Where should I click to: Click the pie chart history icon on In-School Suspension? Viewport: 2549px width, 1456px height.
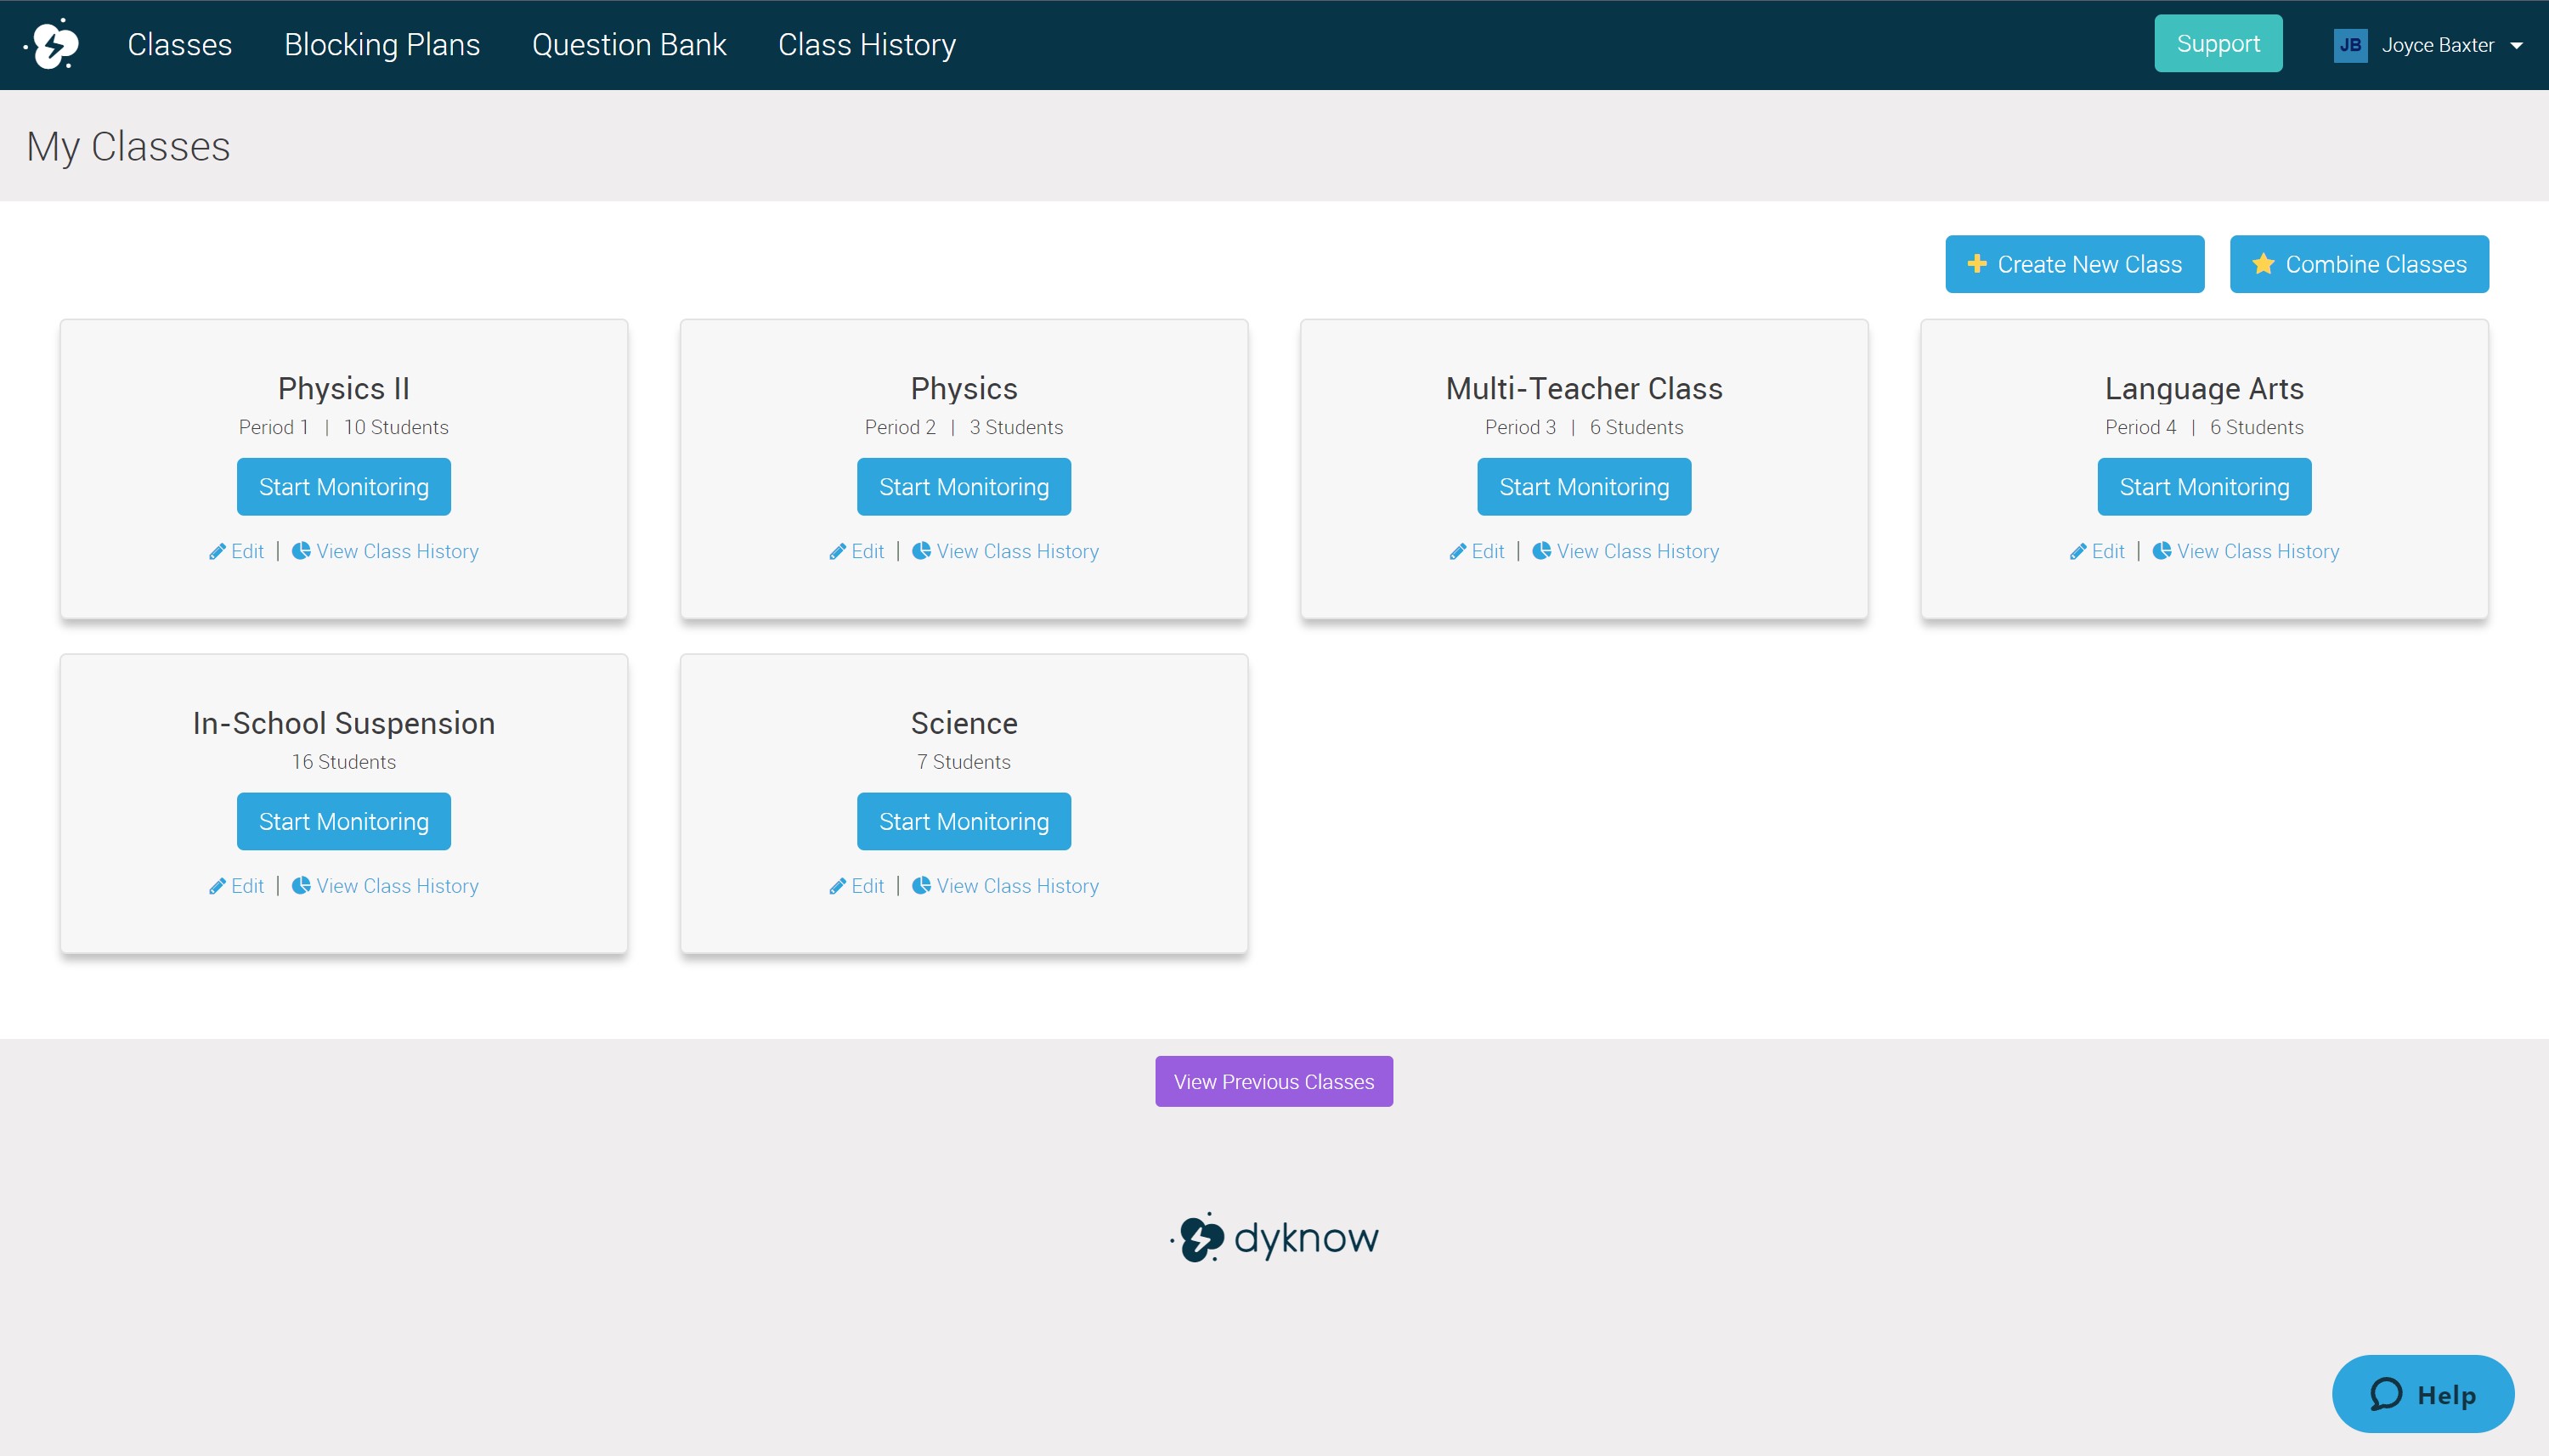(301, 885)
